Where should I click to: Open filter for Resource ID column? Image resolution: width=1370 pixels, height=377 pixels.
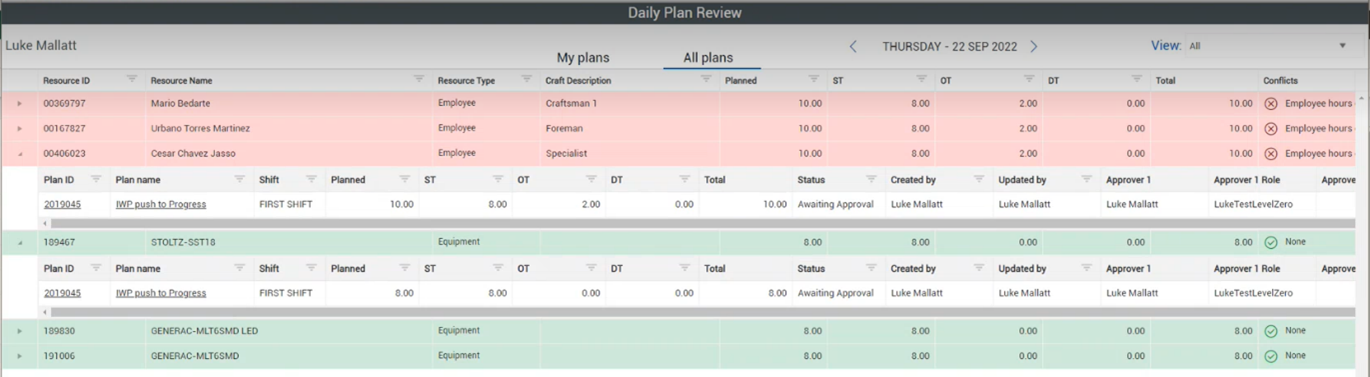click(x=131, y=79)
